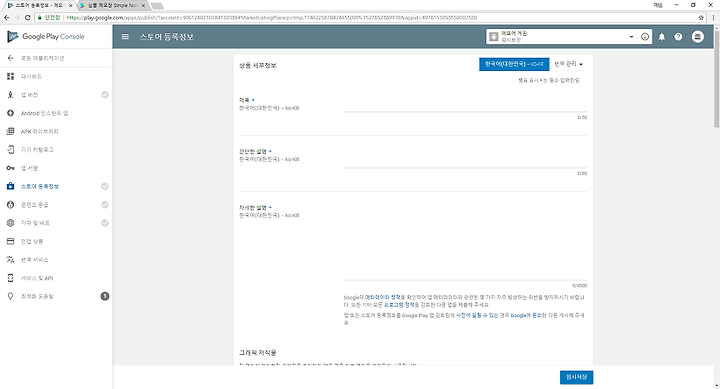Open app signing key icon
720x389 pixels.
tap(11, 168)
